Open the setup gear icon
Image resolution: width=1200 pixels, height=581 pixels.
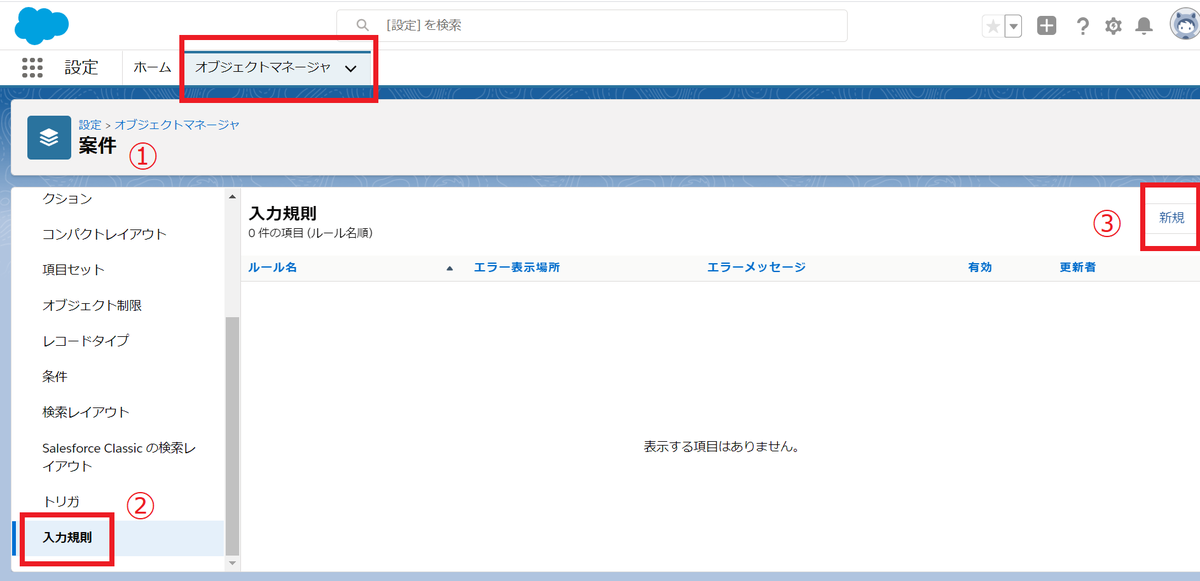click(x=1113, y=26)
